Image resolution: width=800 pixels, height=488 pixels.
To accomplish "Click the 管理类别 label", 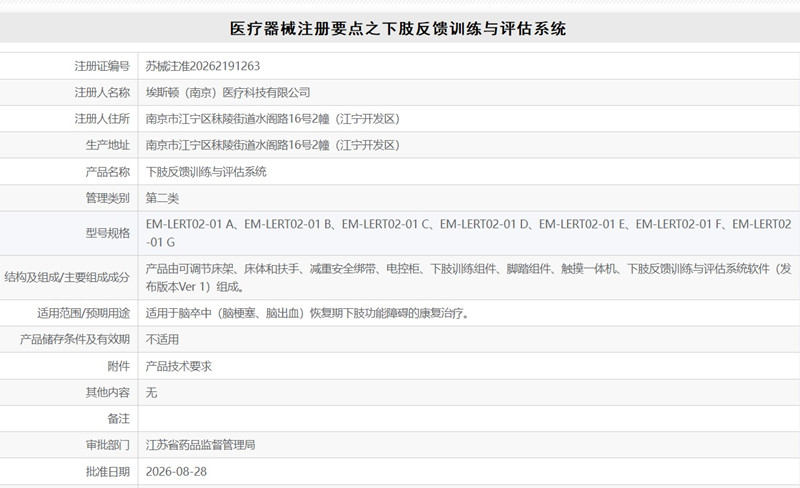I will [x=108, y=198].
